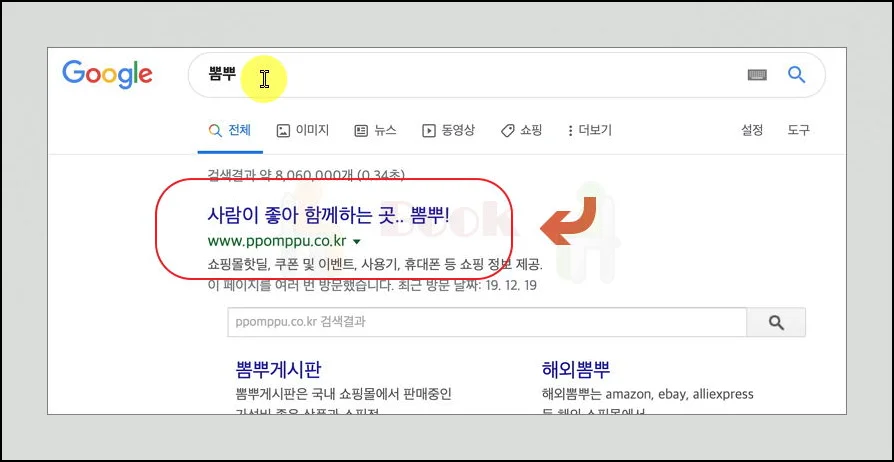The width and height of the screenshot is (894, 462).
Task: Click the site search magnifier button
Action: [x=776, y=322]
